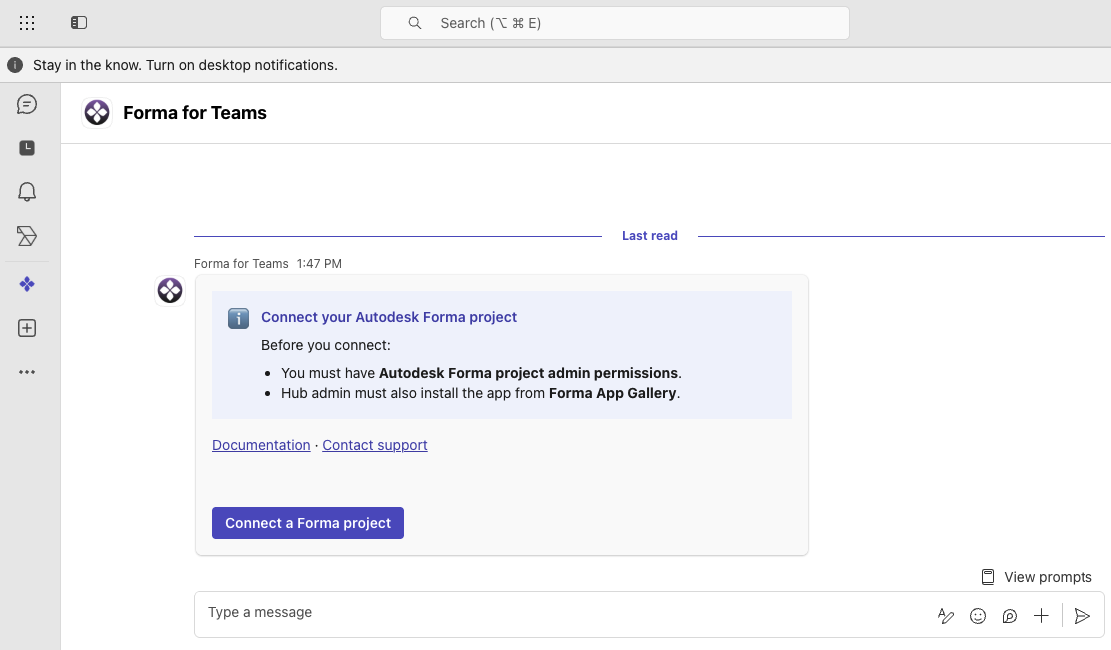Open the emoji picker
The width and height of the screenshot is (1111, 650).
(978, 616)
